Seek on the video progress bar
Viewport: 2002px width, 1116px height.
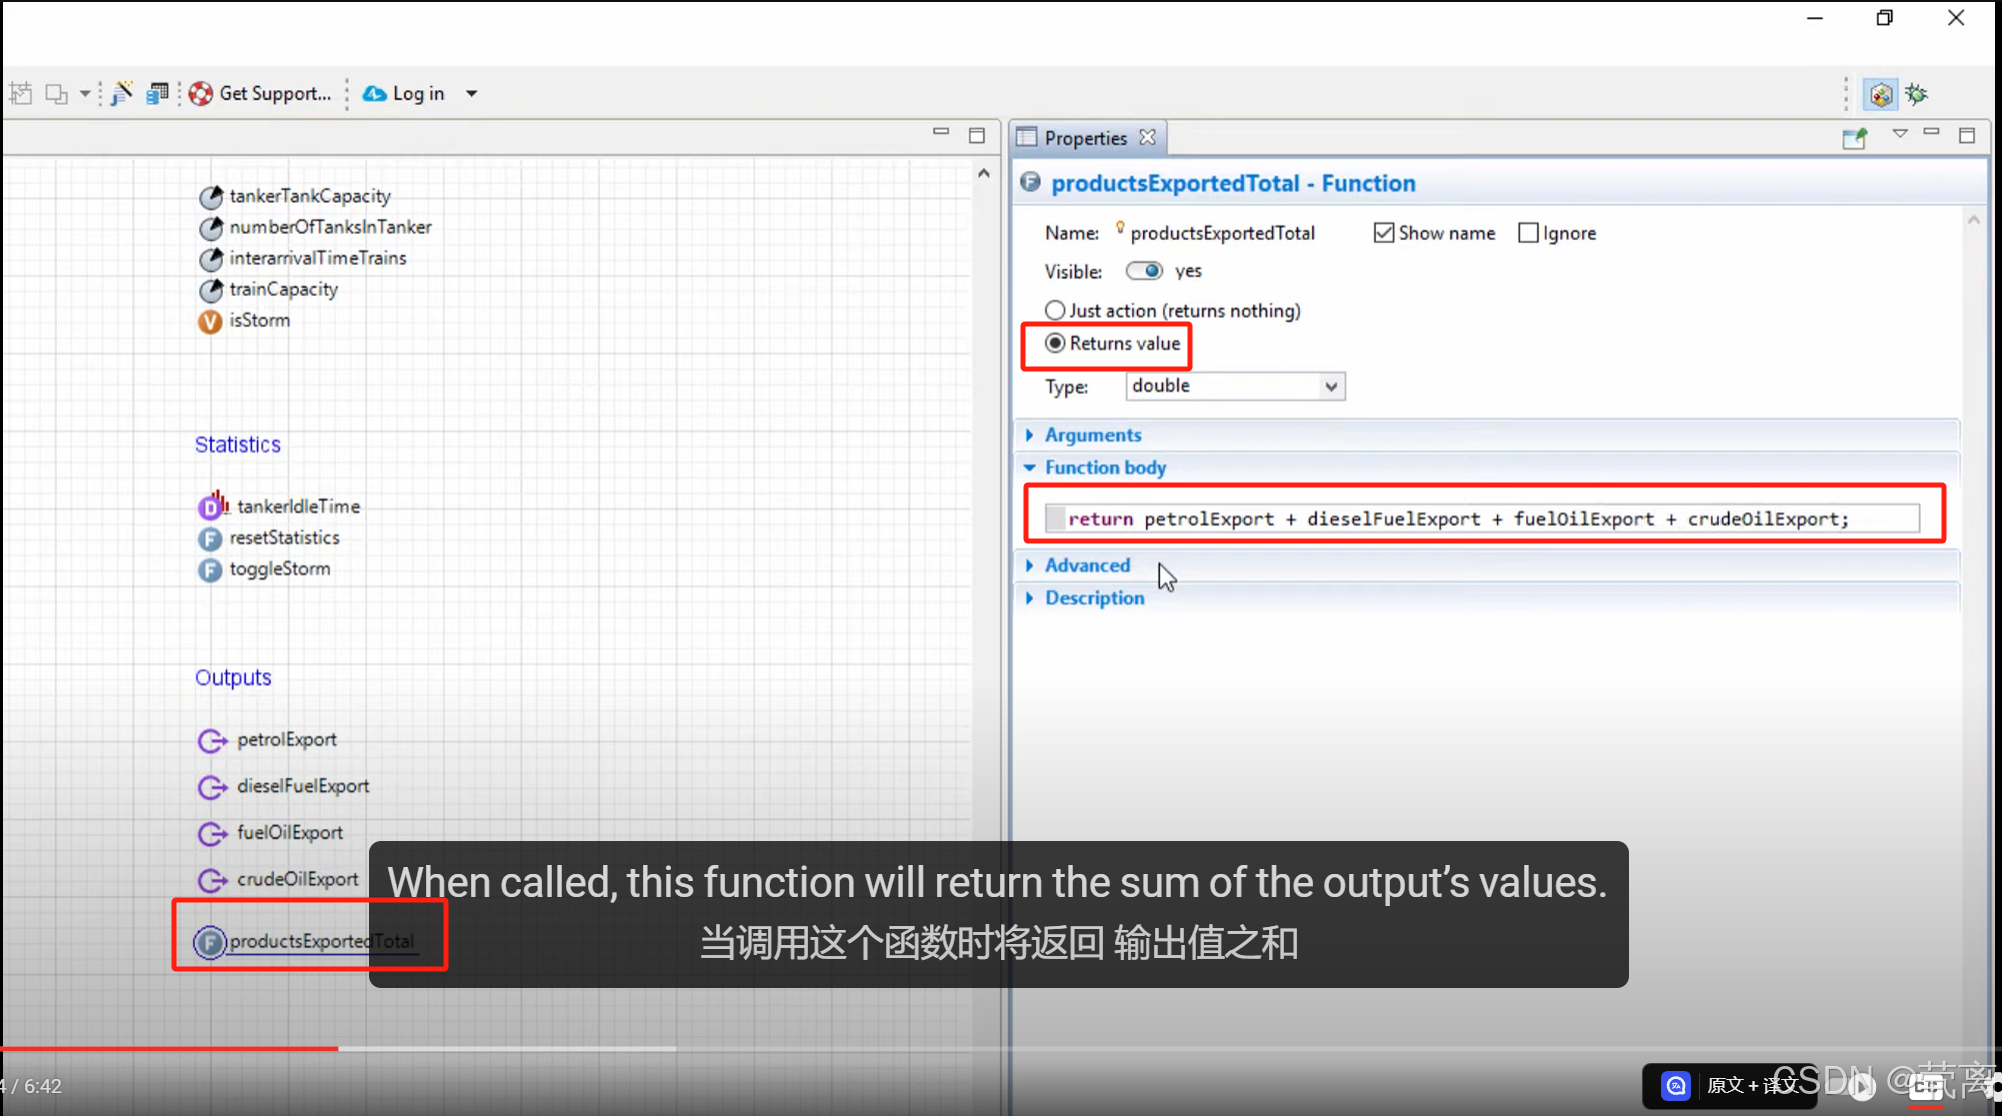pos(500,1048)
